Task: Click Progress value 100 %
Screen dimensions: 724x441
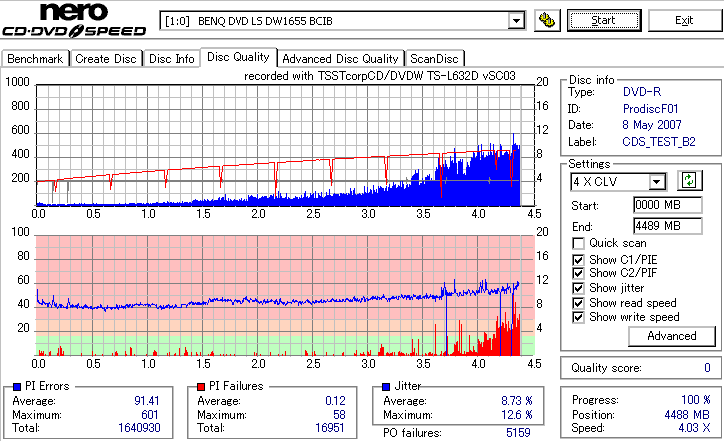Action: point(696,400)
